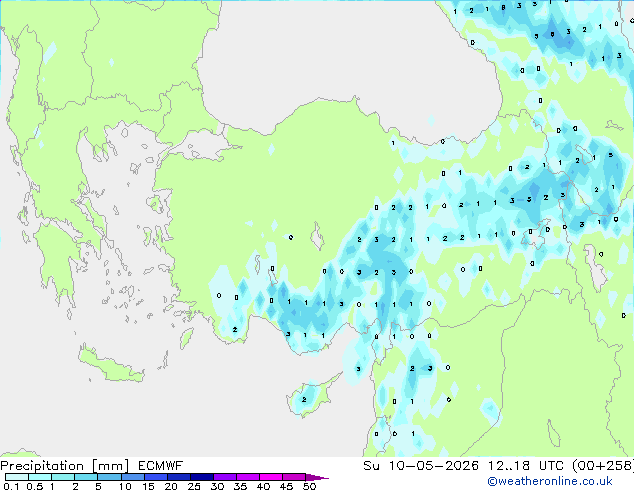634x490 pixels.
Task: Click the legend value label '25'
Action: [x=194, y=486]
